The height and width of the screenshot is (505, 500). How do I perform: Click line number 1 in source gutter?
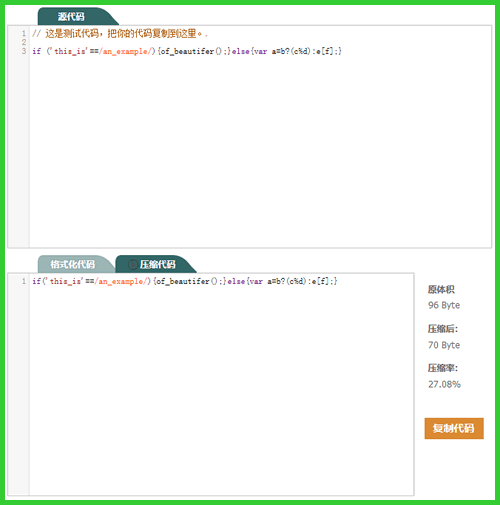[x=24, y=33]
